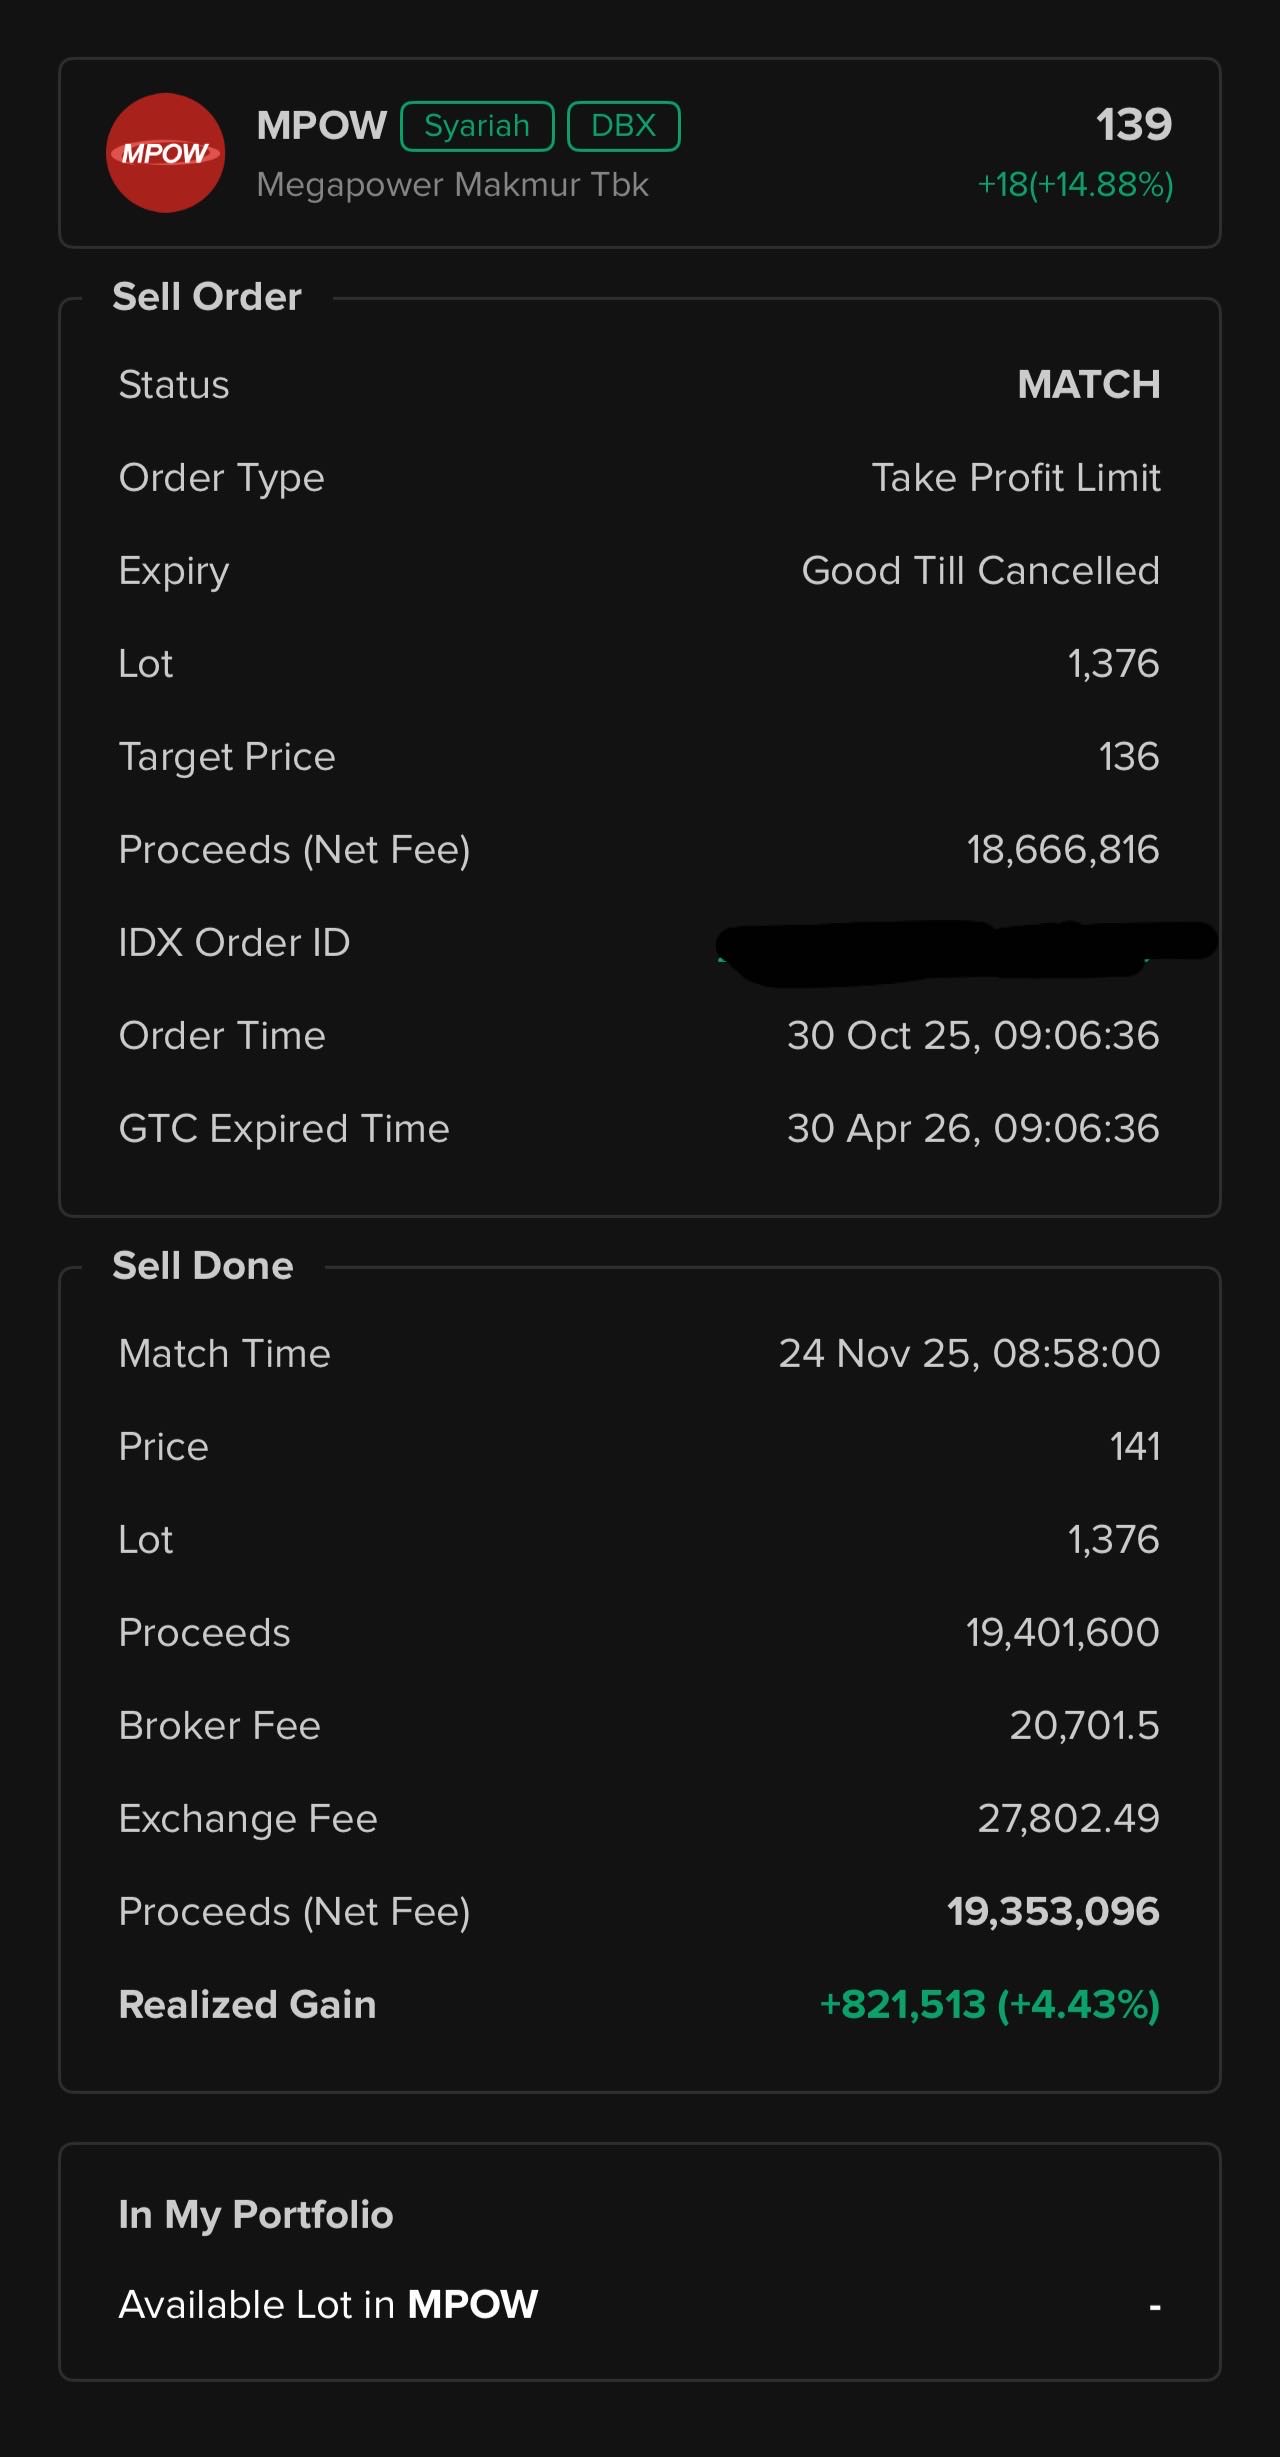Tap the Take Profit Limit order type
Image resolution: width=1280 pixels, height=2457 pixels.
(x=1015, y=478)
